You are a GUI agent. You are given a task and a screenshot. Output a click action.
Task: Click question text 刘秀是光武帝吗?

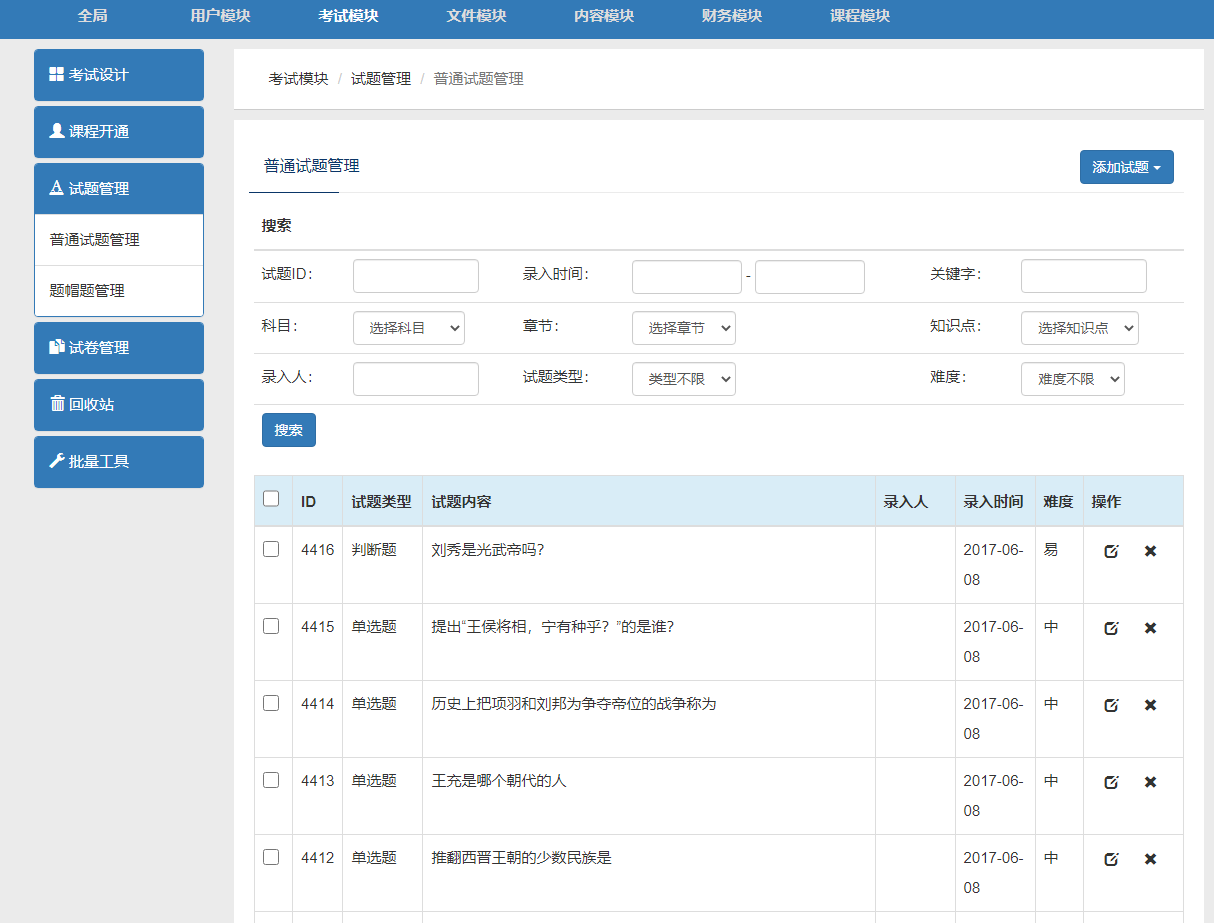(488, 550)
